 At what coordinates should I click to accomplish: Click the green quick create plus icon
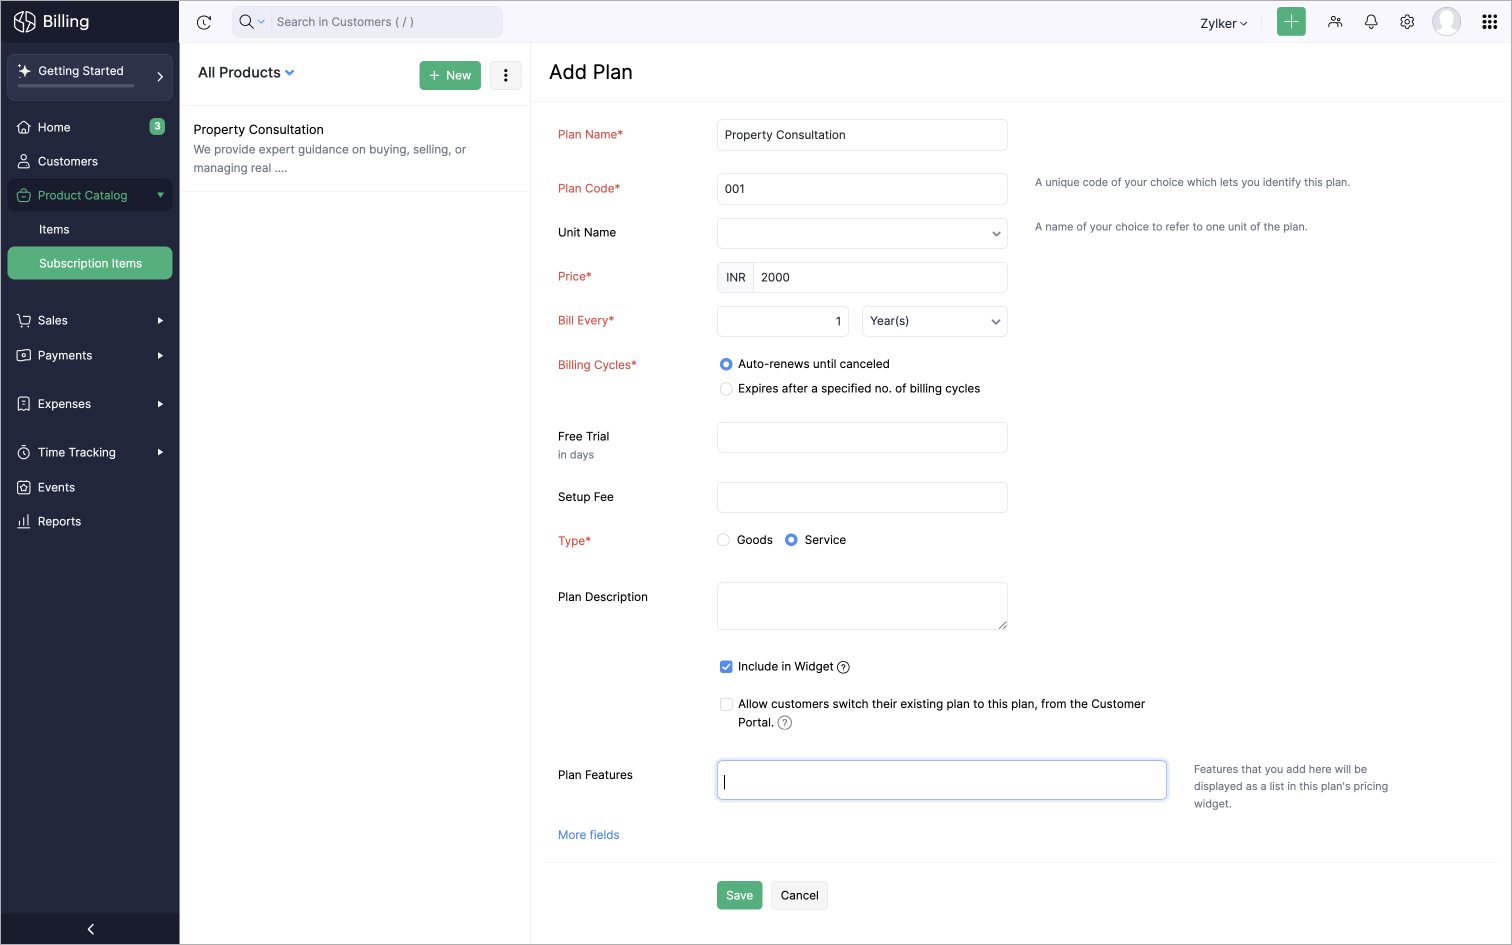(1291, 22)
